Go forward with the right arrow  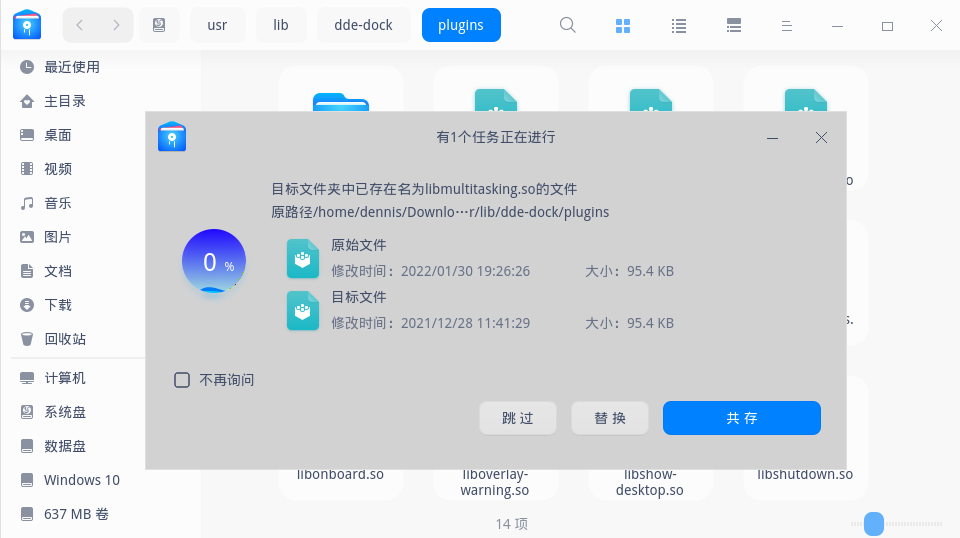tap(116, 25)
